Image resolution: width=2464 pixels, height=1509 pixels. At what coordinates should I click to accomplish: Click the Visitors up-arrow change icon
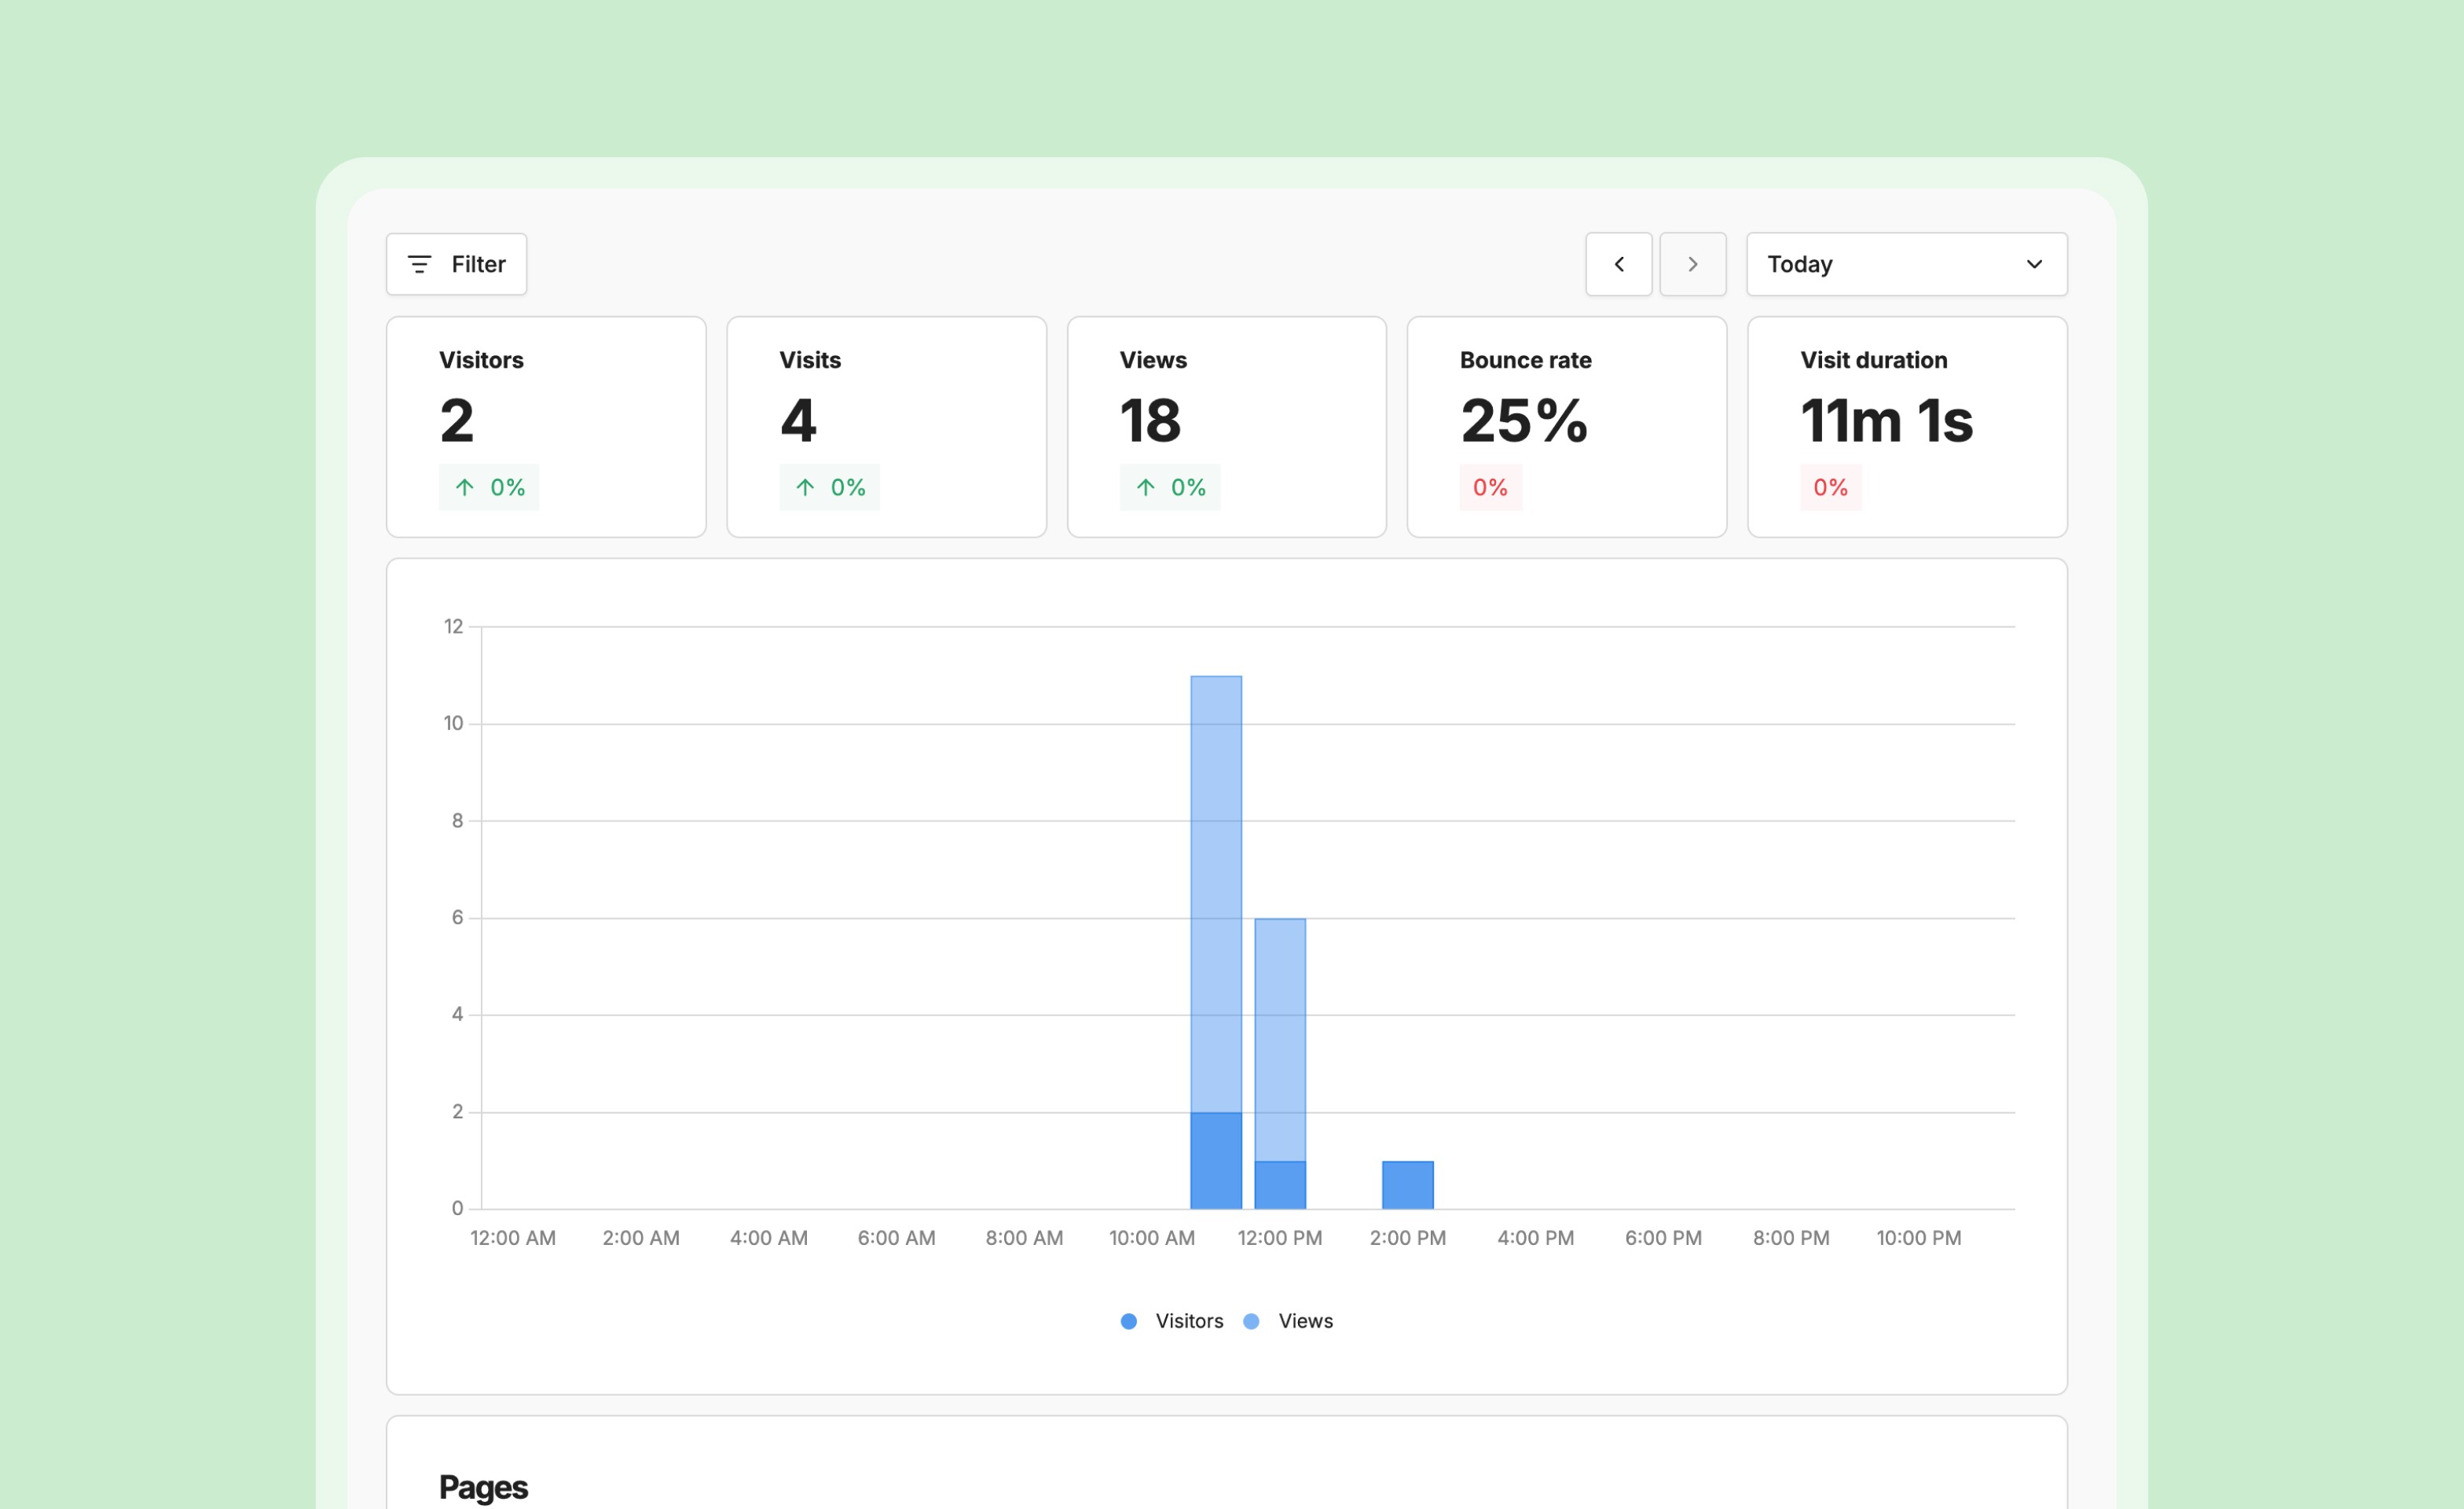tap(465, 487)
